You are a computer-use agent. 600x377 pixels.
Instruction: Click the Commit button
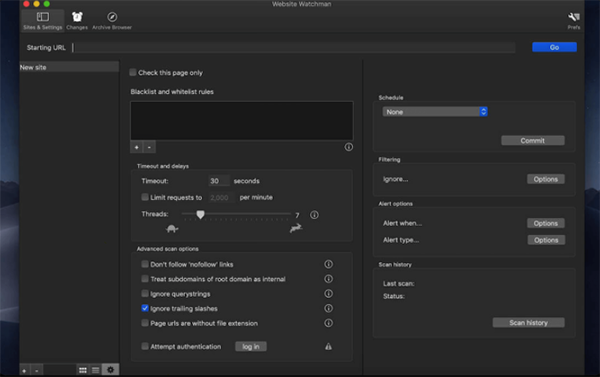(533, 140)
